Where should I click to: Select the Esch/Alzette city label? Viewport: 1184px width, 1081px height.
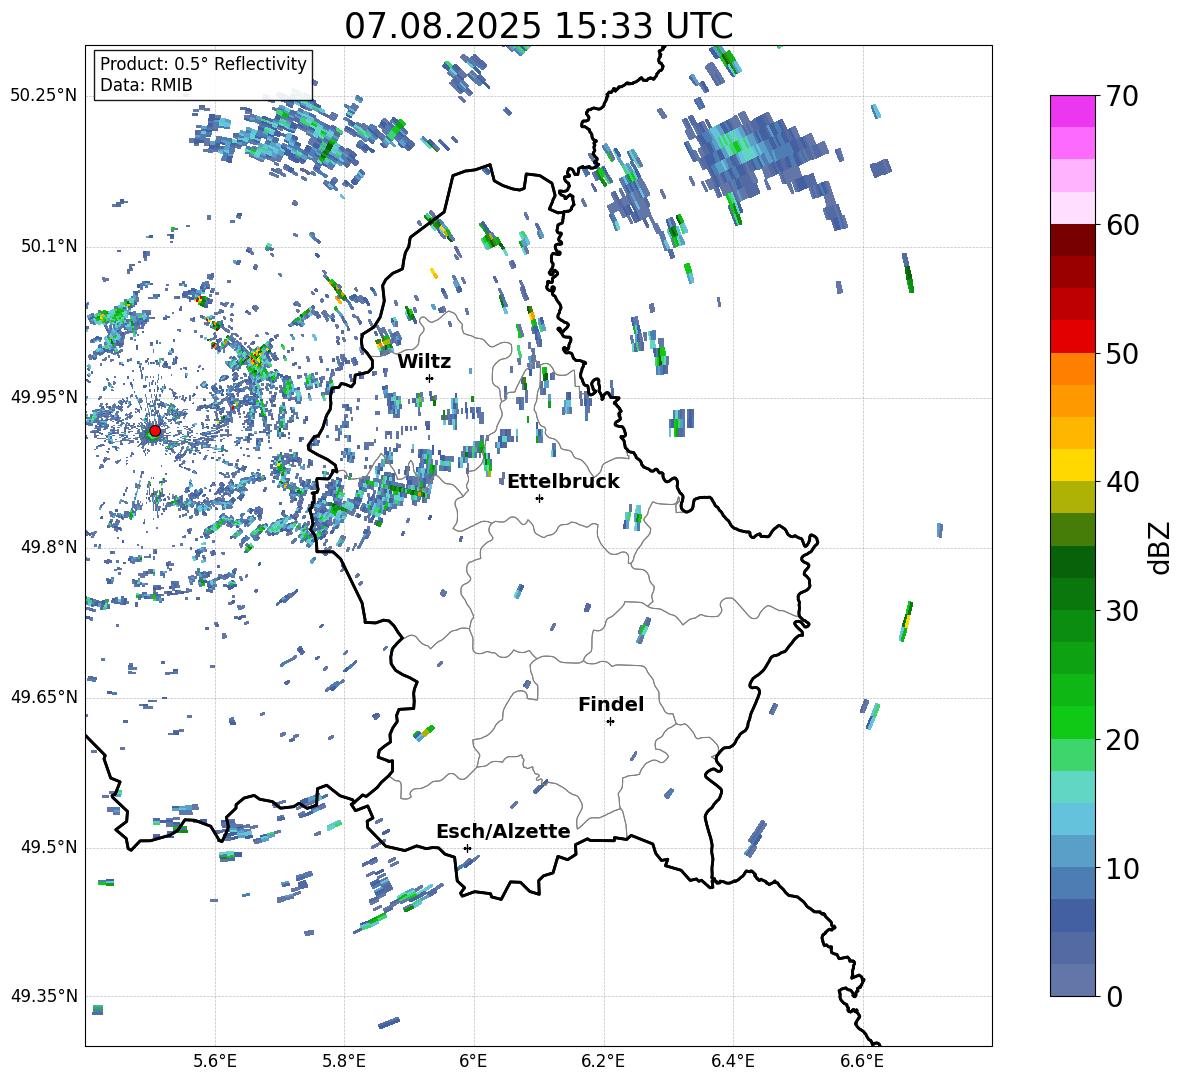pyautogui.click(x=503, y=831)
